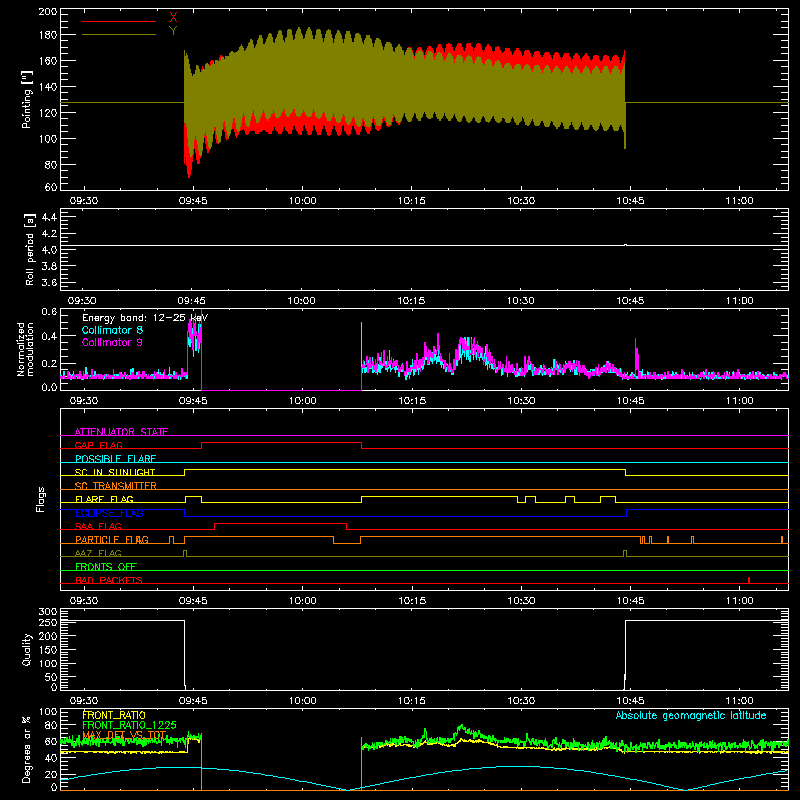Viewport: 800px width, 800px height.
Task: Click the Normalized modulation axis title
Action: pos(26,349)
